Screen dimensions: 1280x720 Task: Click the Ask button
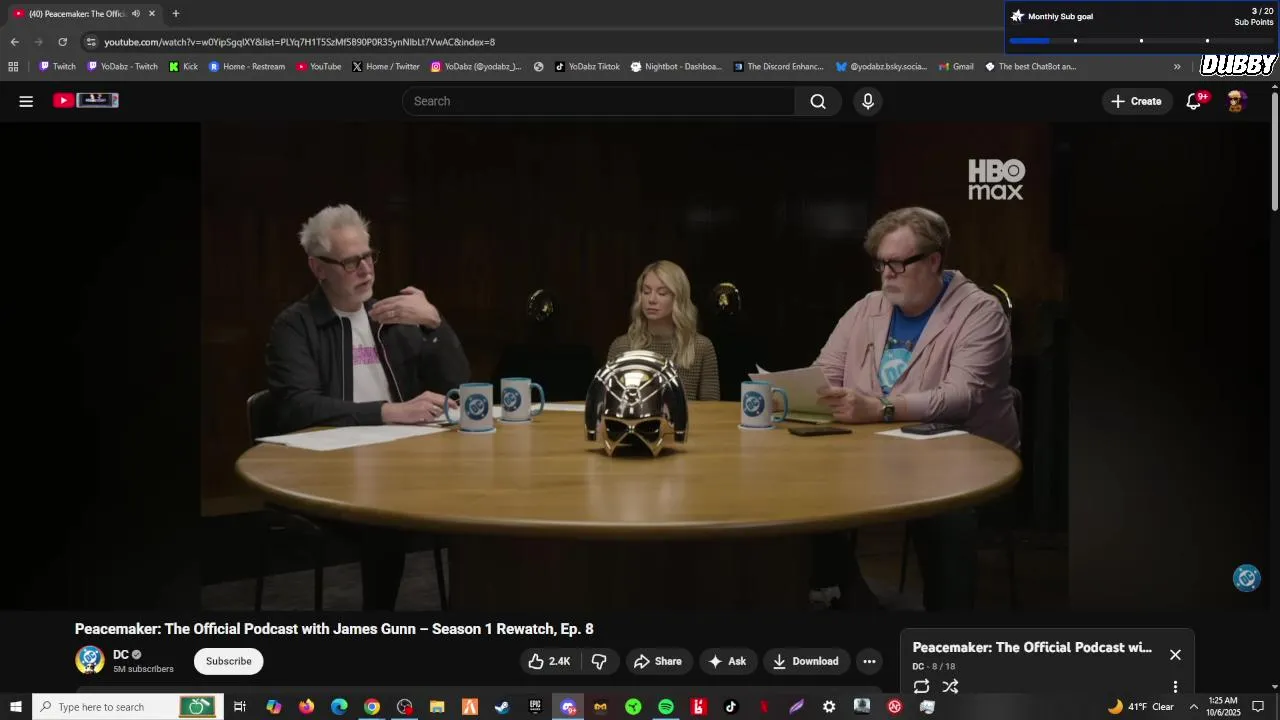[728, 661]
